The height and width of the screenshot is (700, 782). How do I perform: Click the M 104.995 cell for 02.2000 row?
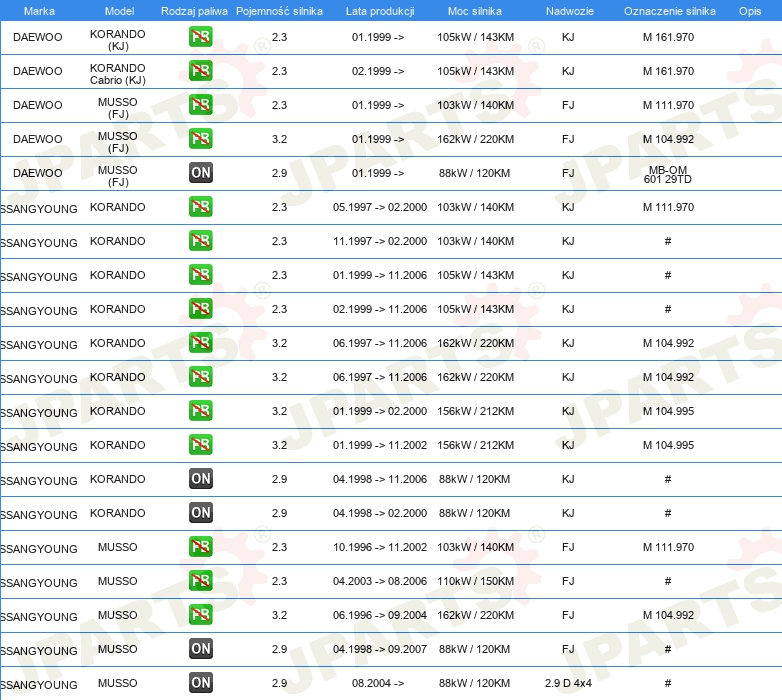pyautogui.click(x=668, y=411)
